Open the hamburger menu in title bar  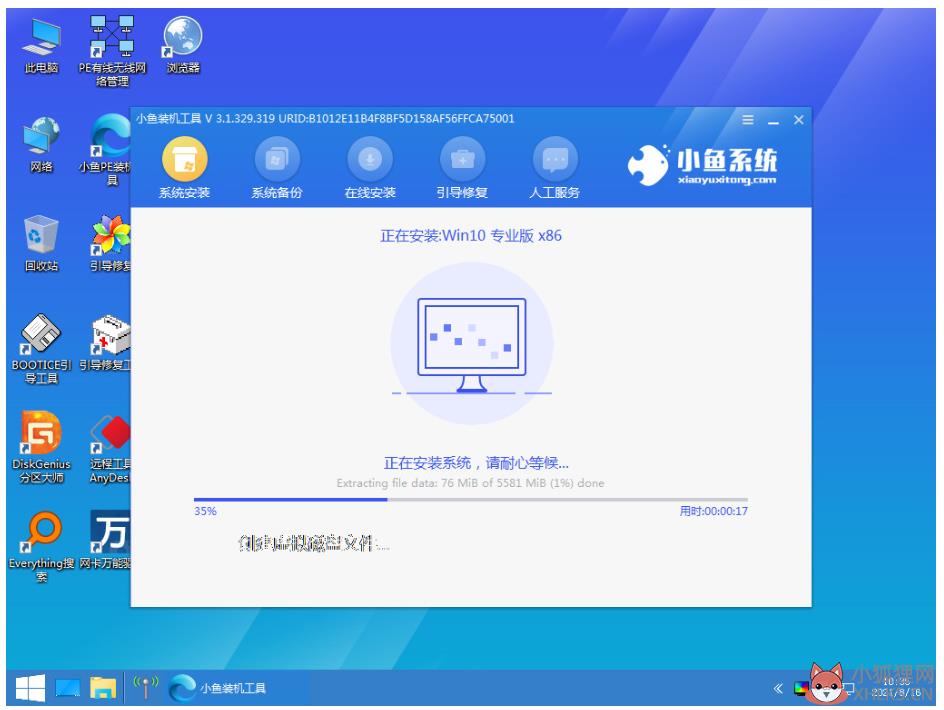click(748, 120)
